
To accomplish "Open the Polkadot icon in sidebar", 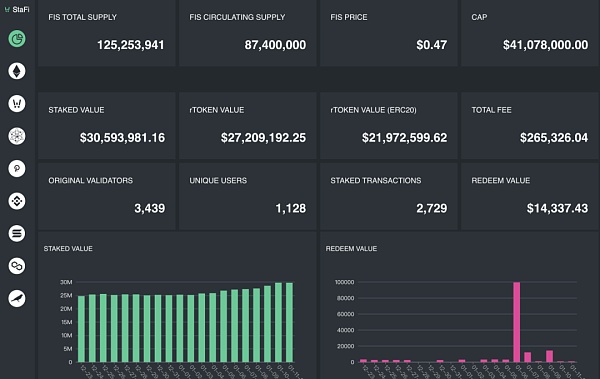I will click(17, 168).
